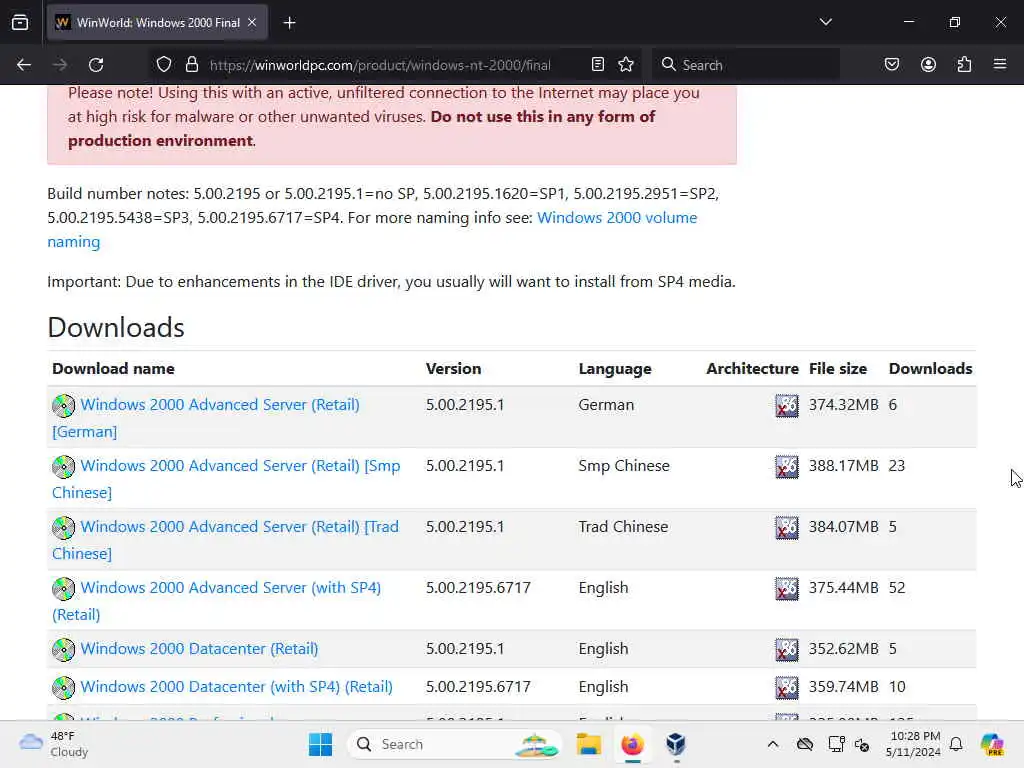Select the 374.32MB file size cell
Image resolution: width=1024 pixels, height=768 pixels.
(x=844, y=405)
